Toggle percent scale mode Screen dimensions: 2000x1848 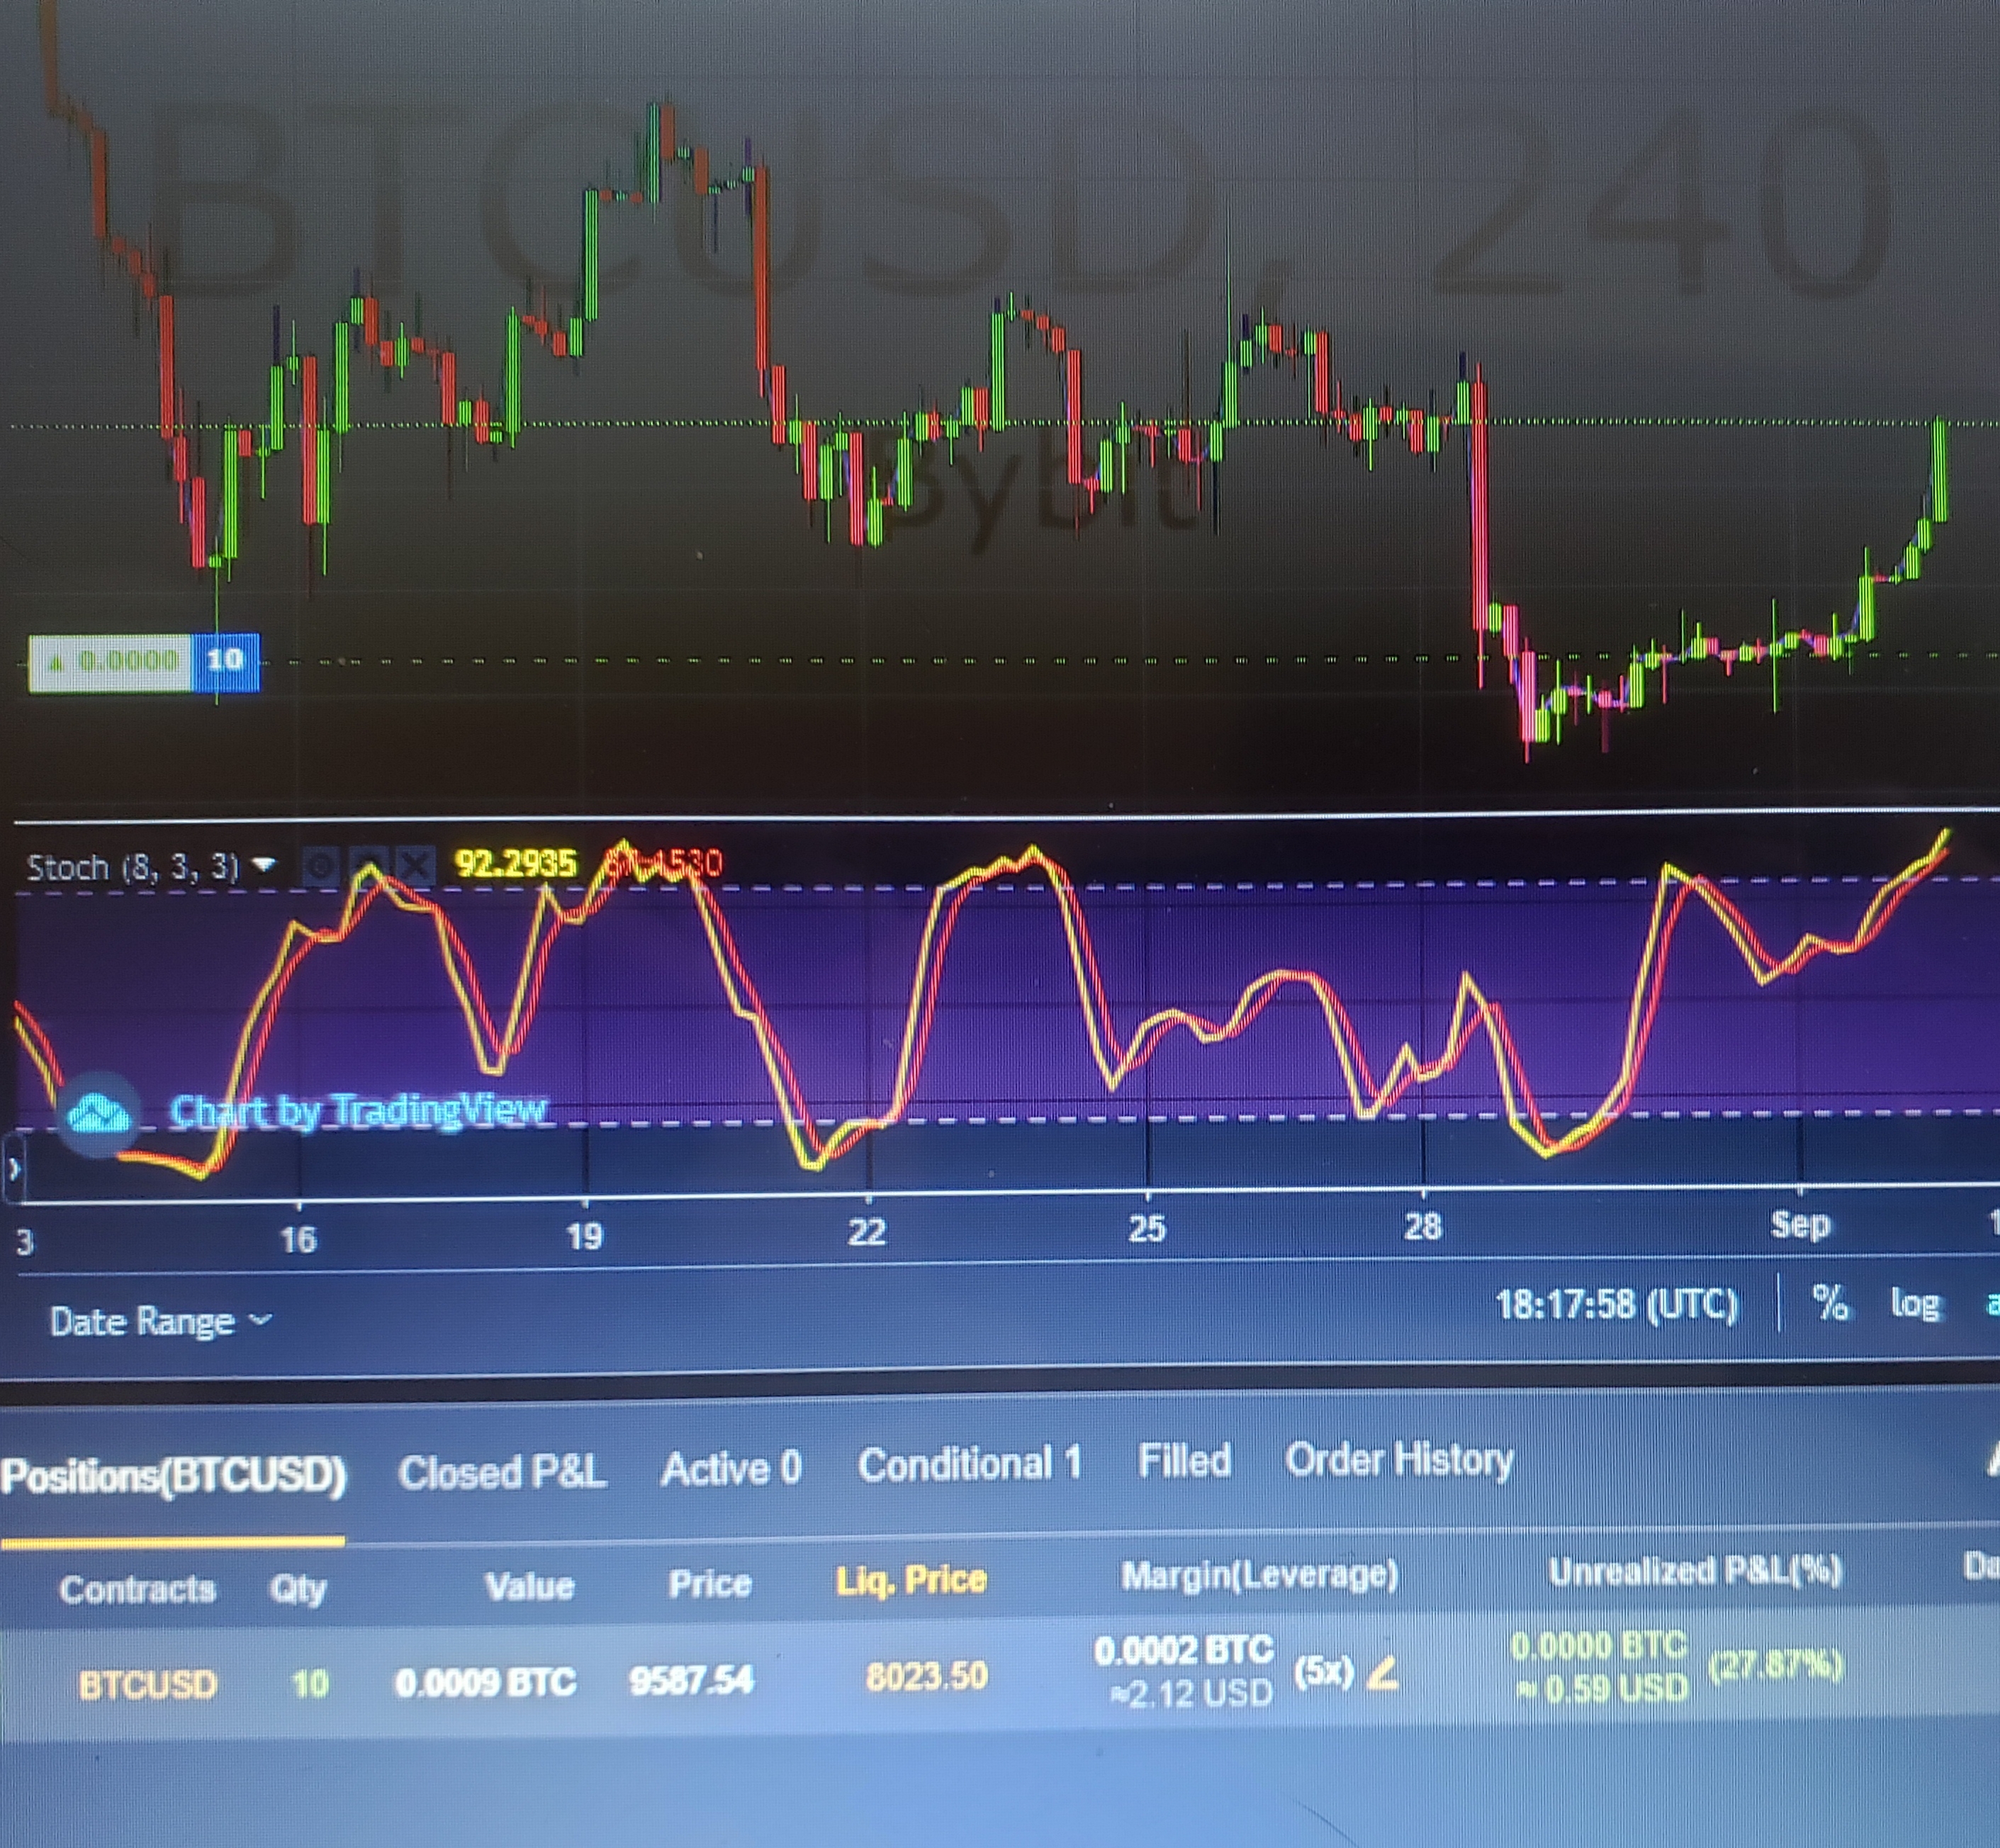coord(1830,1303)
